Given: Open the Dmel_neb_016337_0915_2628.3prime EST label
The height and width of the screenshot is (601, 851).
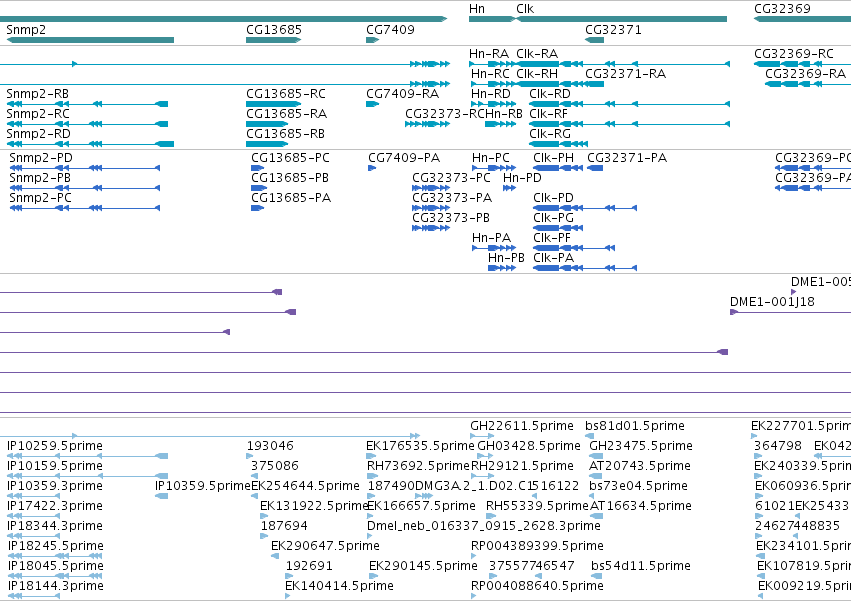Looking at the screenshot, I should (x=484, y=527).
